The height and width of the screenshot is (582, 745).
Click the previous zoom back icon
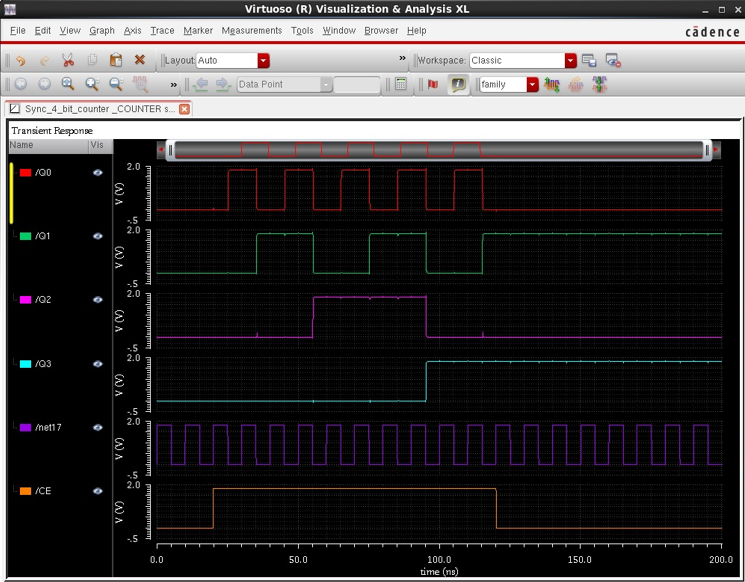point(20,84)
